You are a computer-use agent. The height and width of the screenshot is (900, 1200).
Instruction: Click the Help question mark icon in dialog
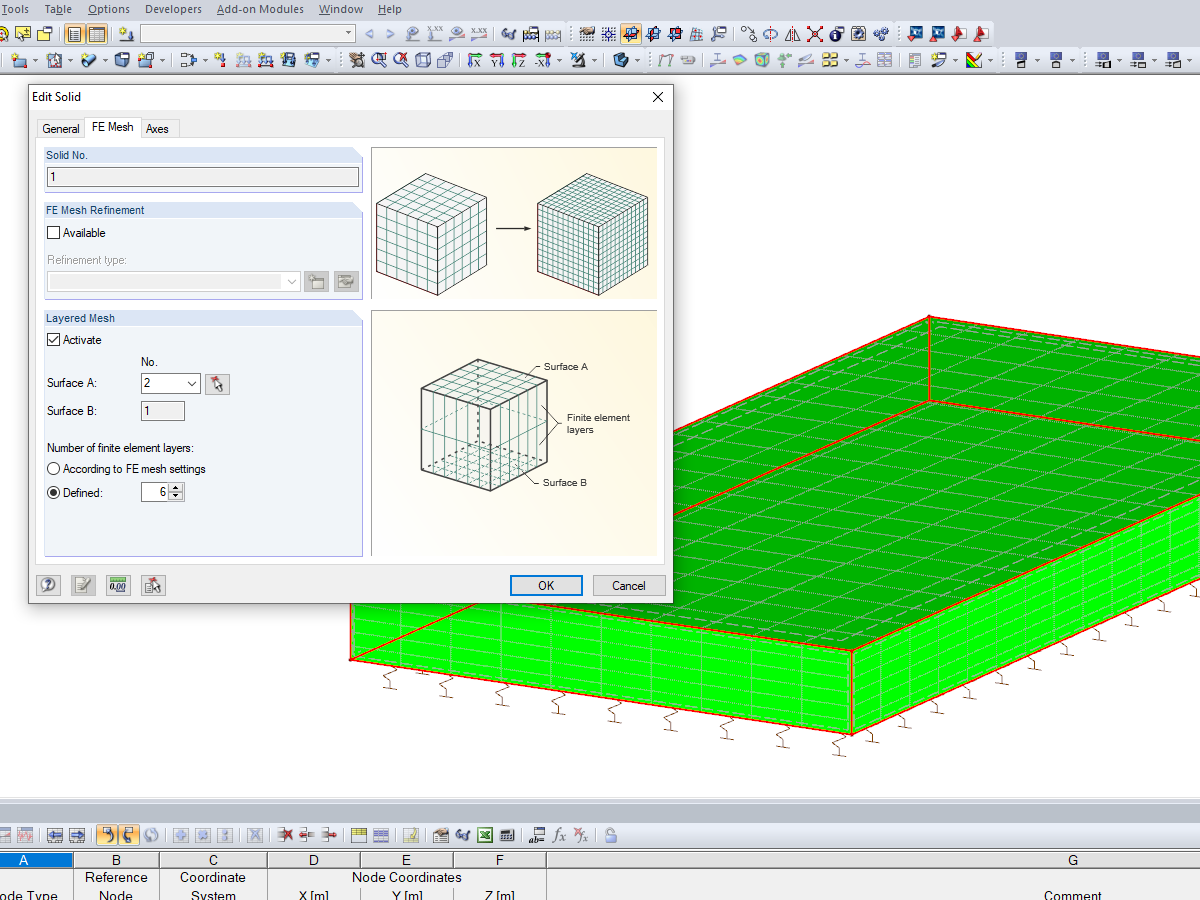48,585
